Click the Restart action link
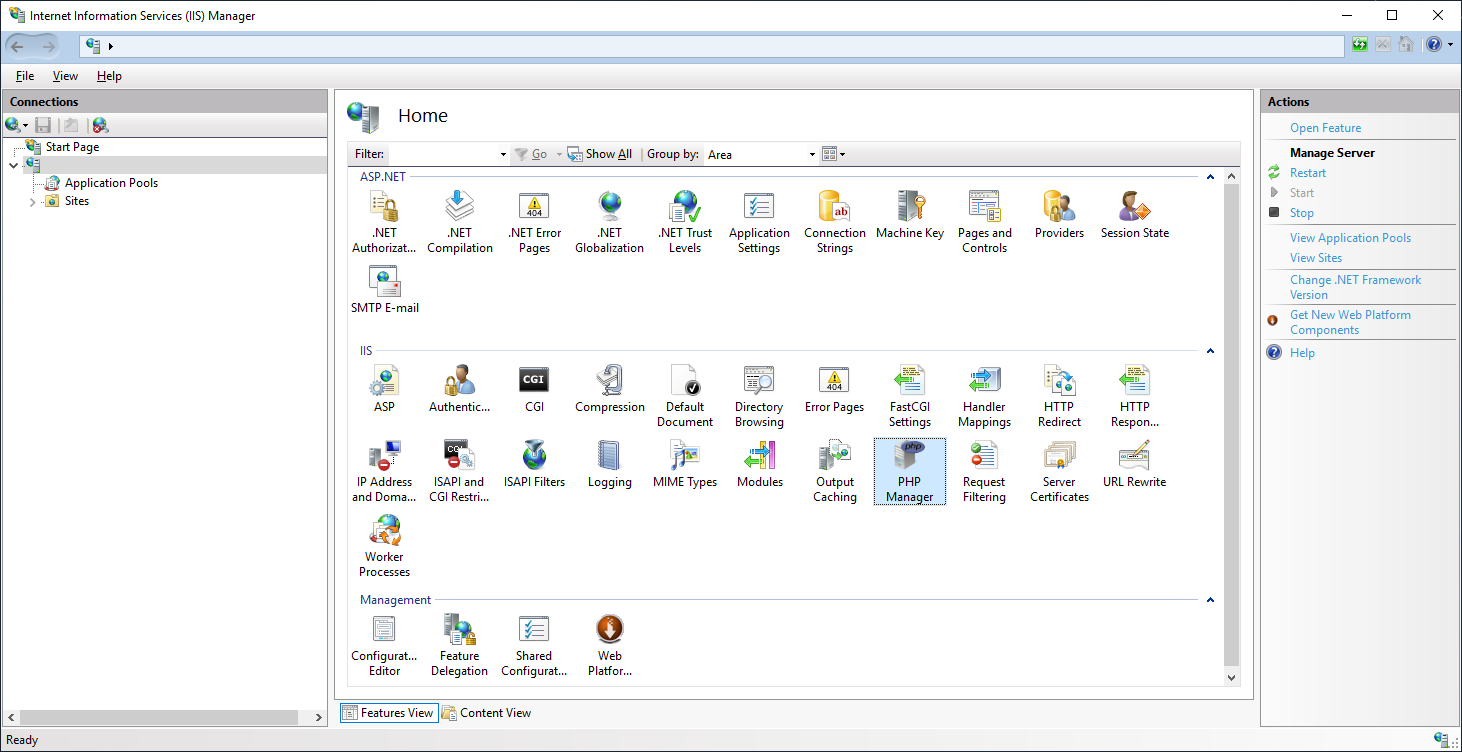This screenshot has width=1462, height=752. pyautogui.click(x=1307, y=173)
